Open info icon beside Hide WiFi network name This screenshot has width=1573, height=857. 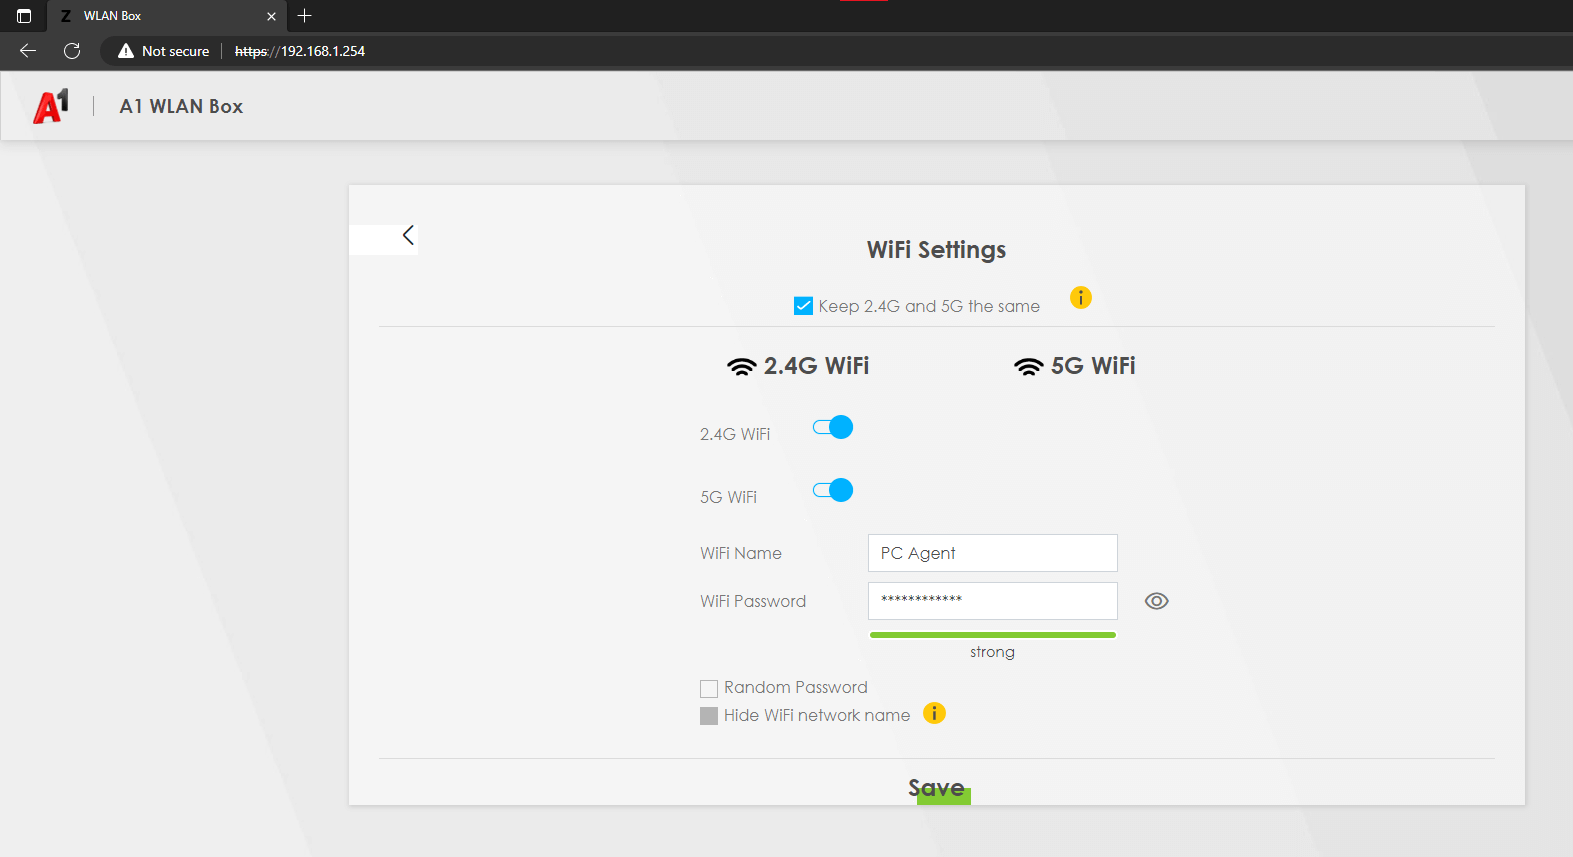click(x=934, y=713)
